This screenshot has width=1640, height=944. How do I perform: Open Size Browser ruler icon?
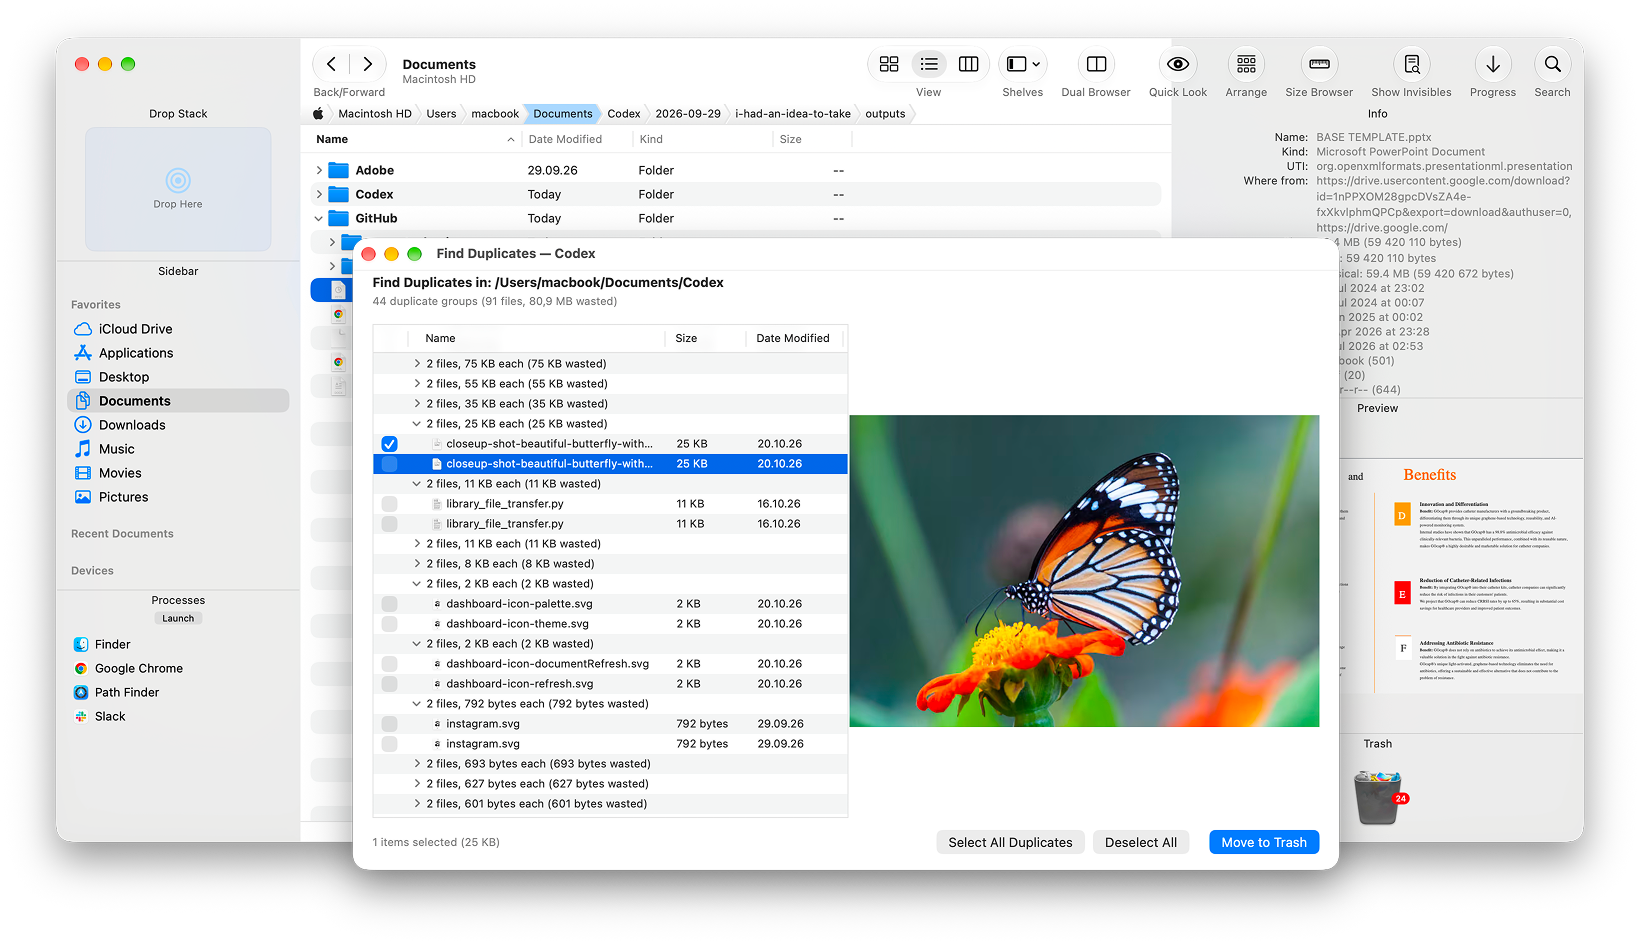(1319, 64)
